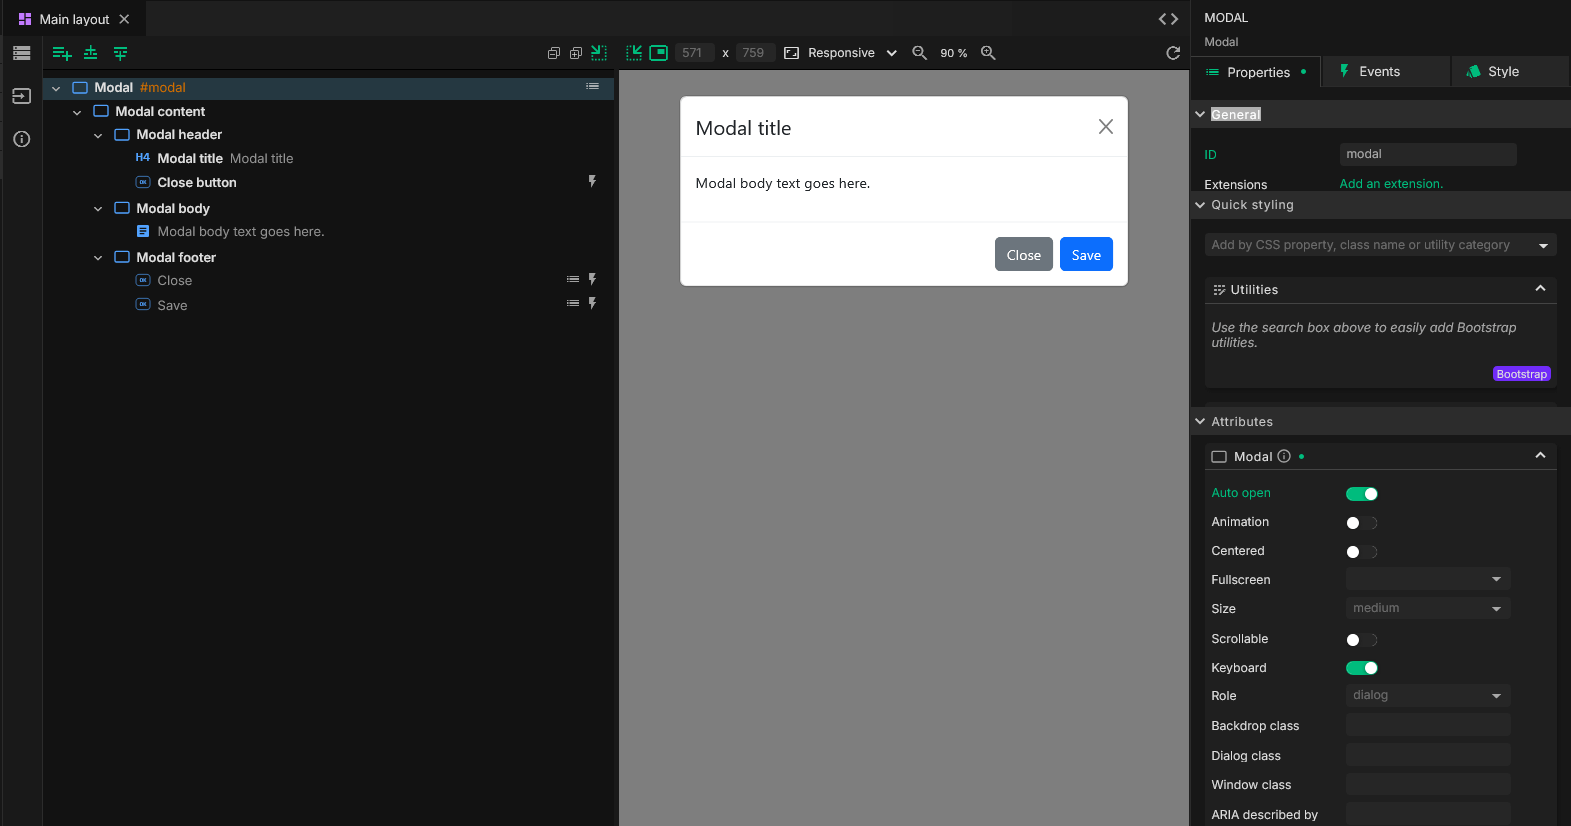Click the add element toolbar icon

coord(61,53)
